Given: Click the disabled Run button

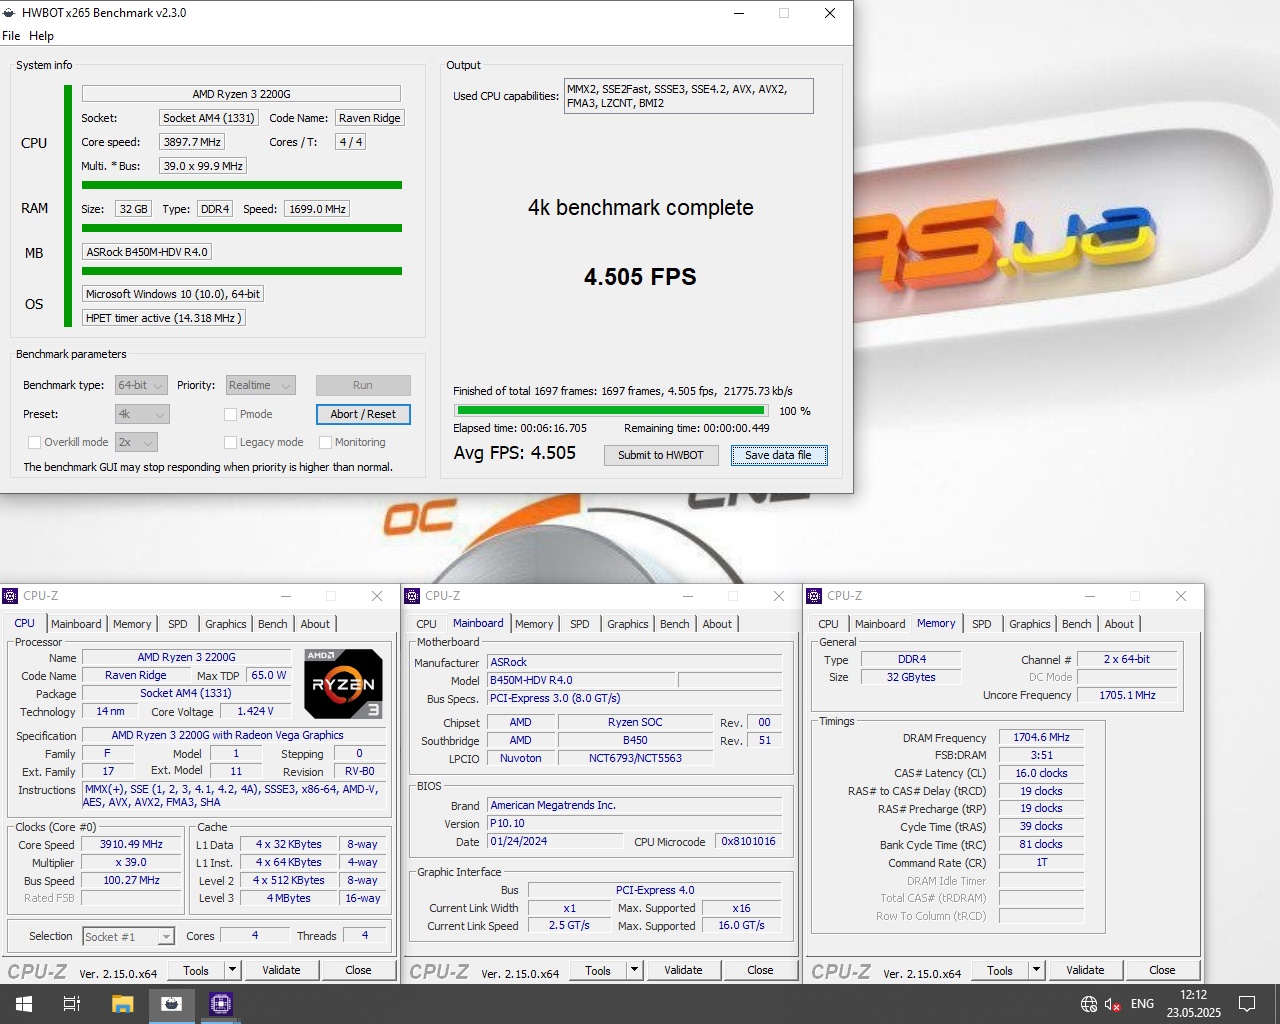Looking at the screenshot, I should [x=363, y=385].
